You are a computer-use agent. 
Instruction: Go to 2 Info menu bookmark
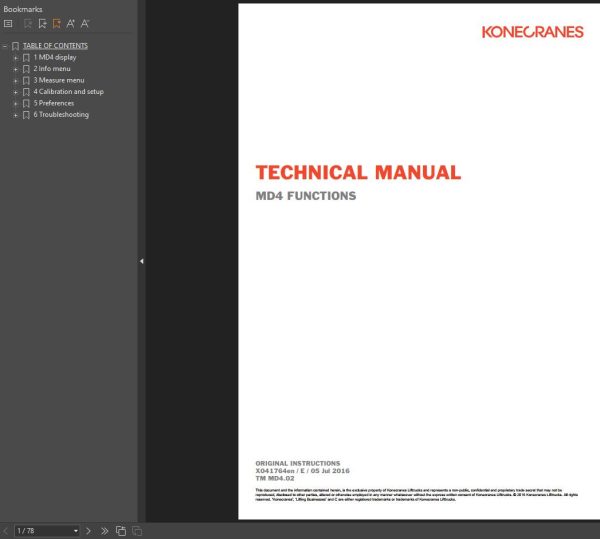click(52, 69)
